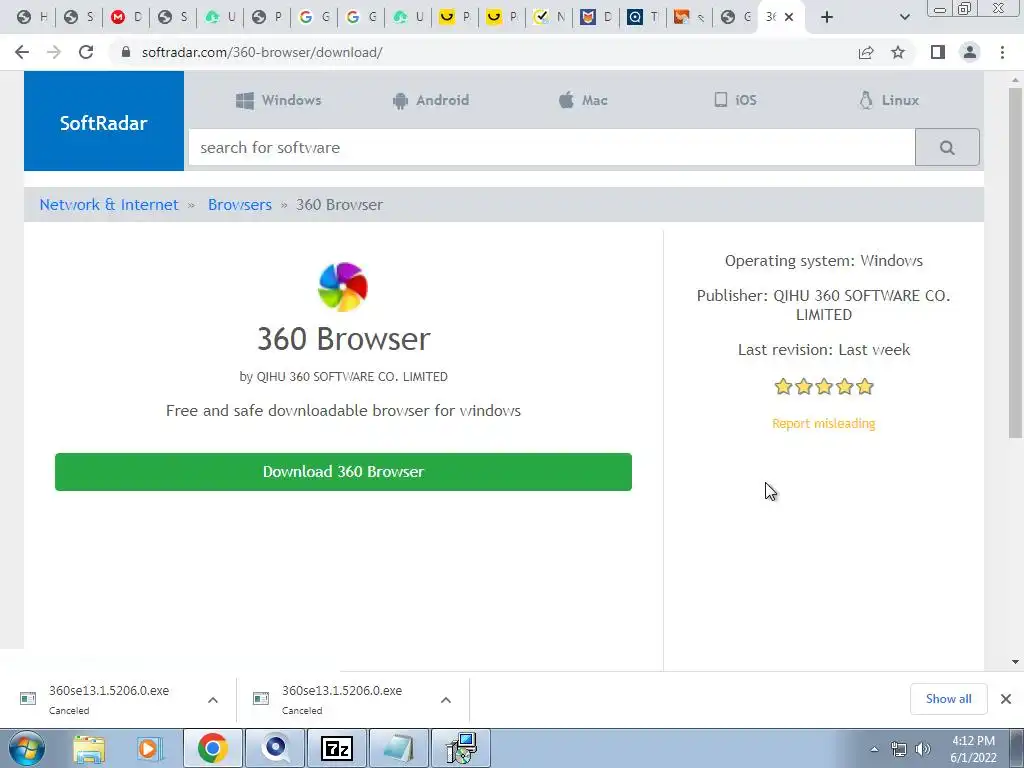Select the iOS platform category
1024x768 pixels.
[735, 100]
